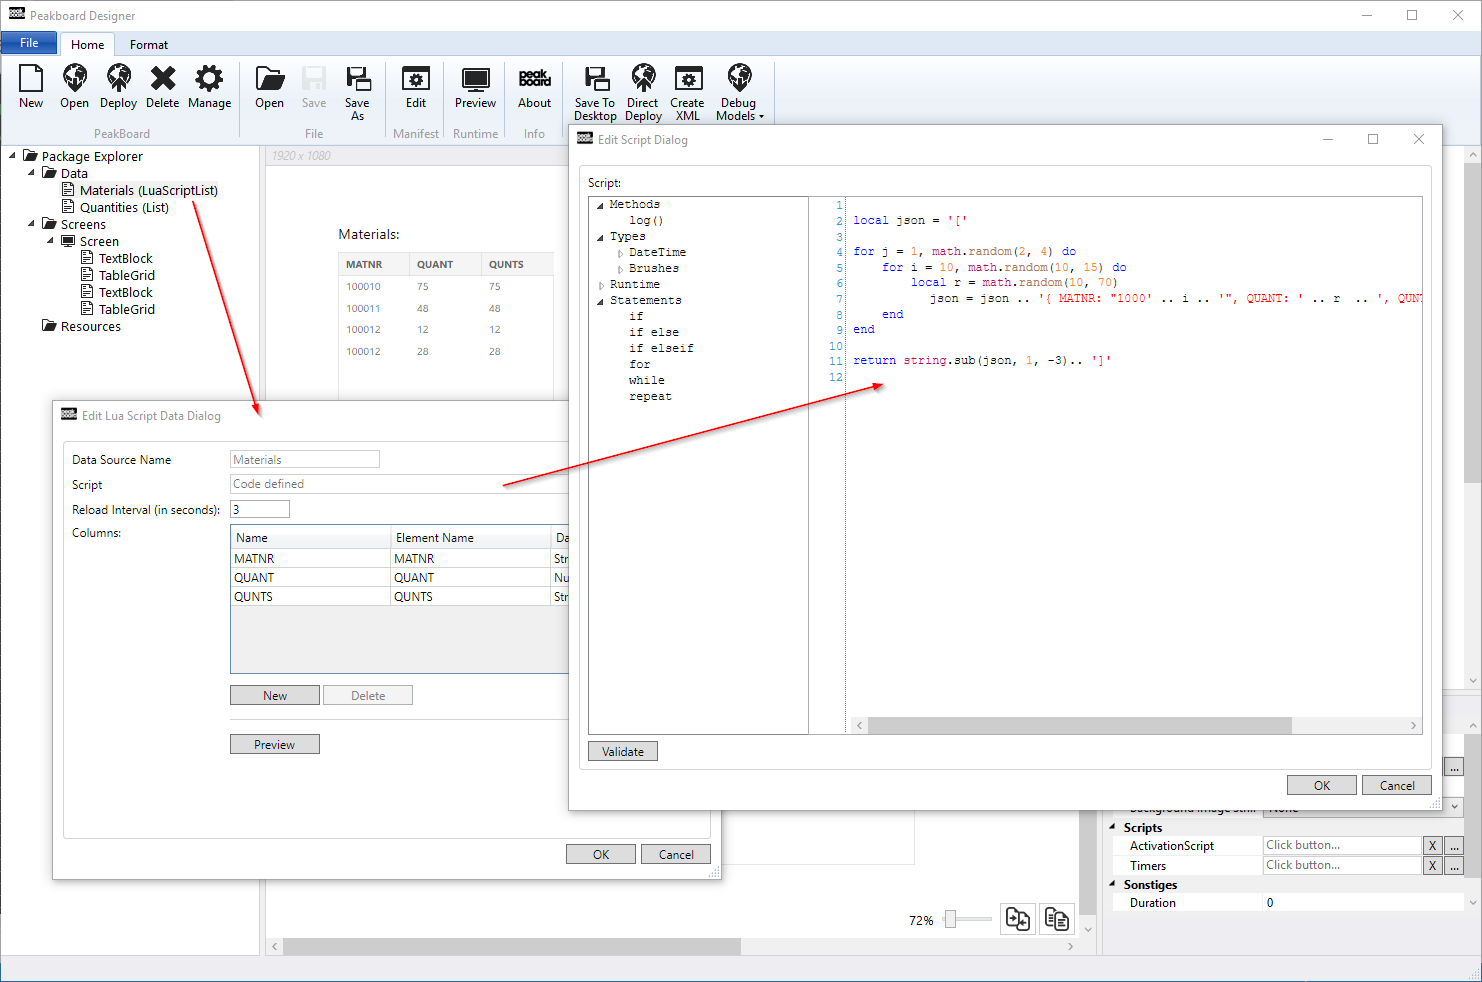Screen dimensions: 1482x982
Task: Click the zoom slider at 72%
Action: click(951, 919)
